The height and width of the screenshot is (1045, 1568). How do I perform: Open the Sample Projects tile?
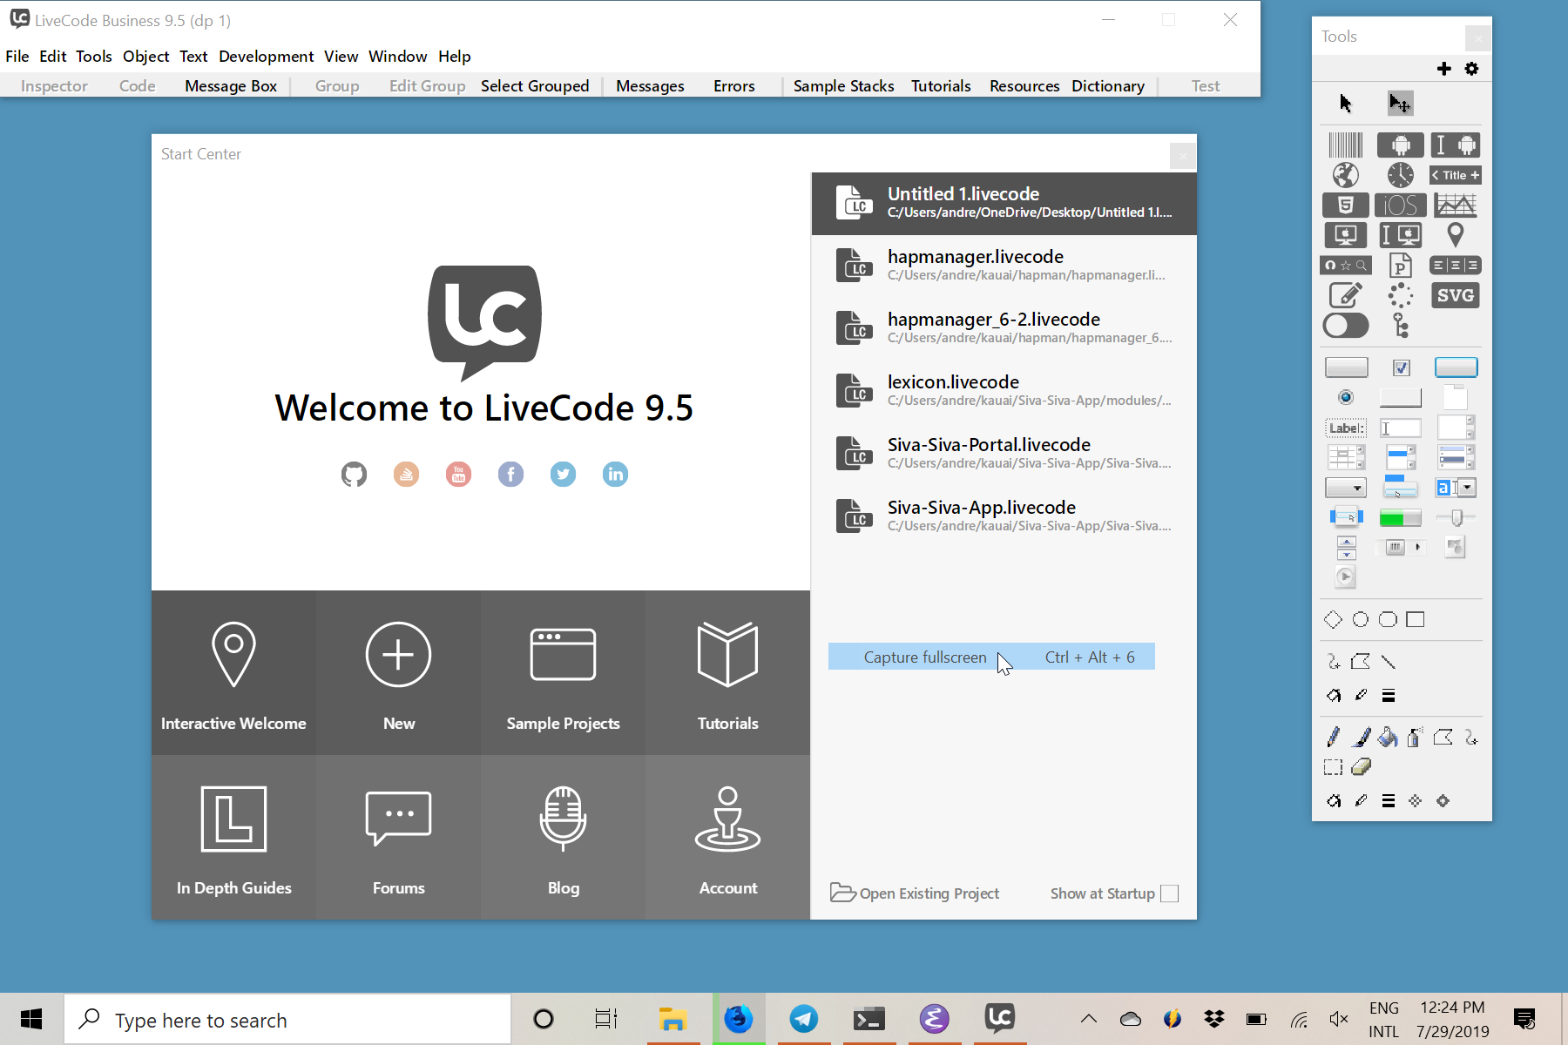pyautogui.click(x=563, y=673)
